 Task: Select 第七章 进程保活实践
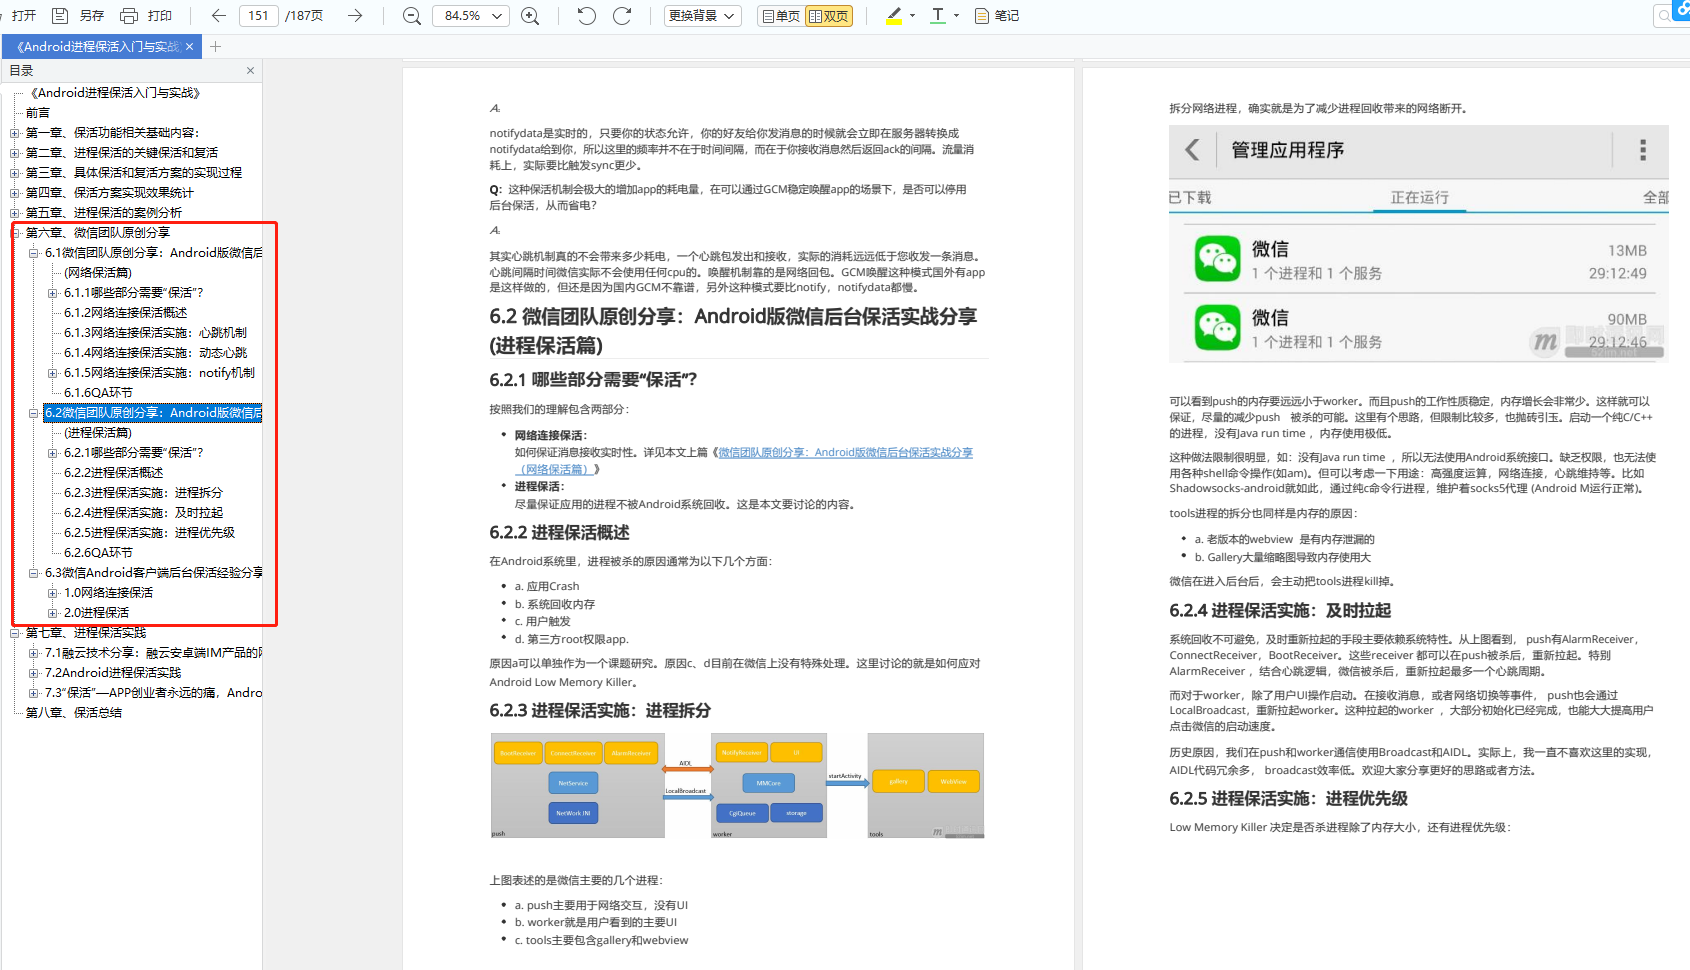coord(86,633)
